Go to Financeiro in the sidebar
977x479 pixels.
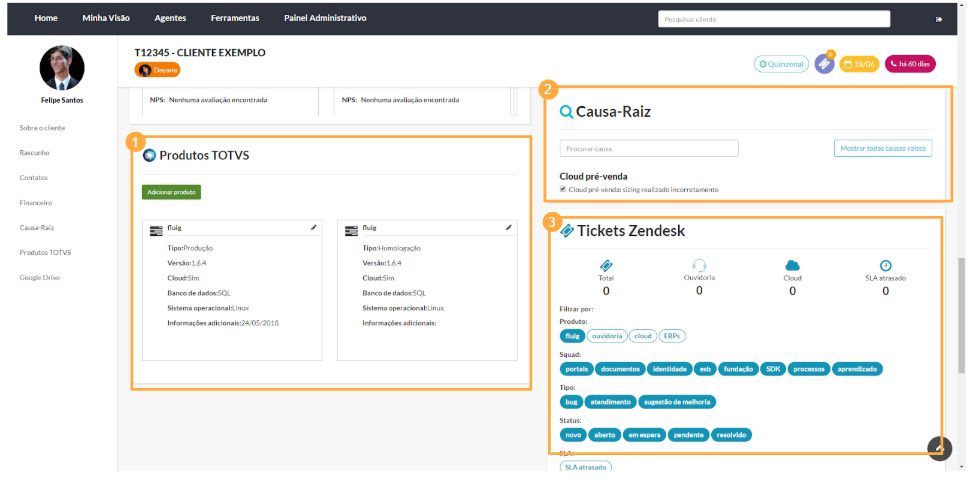(36, 202)
